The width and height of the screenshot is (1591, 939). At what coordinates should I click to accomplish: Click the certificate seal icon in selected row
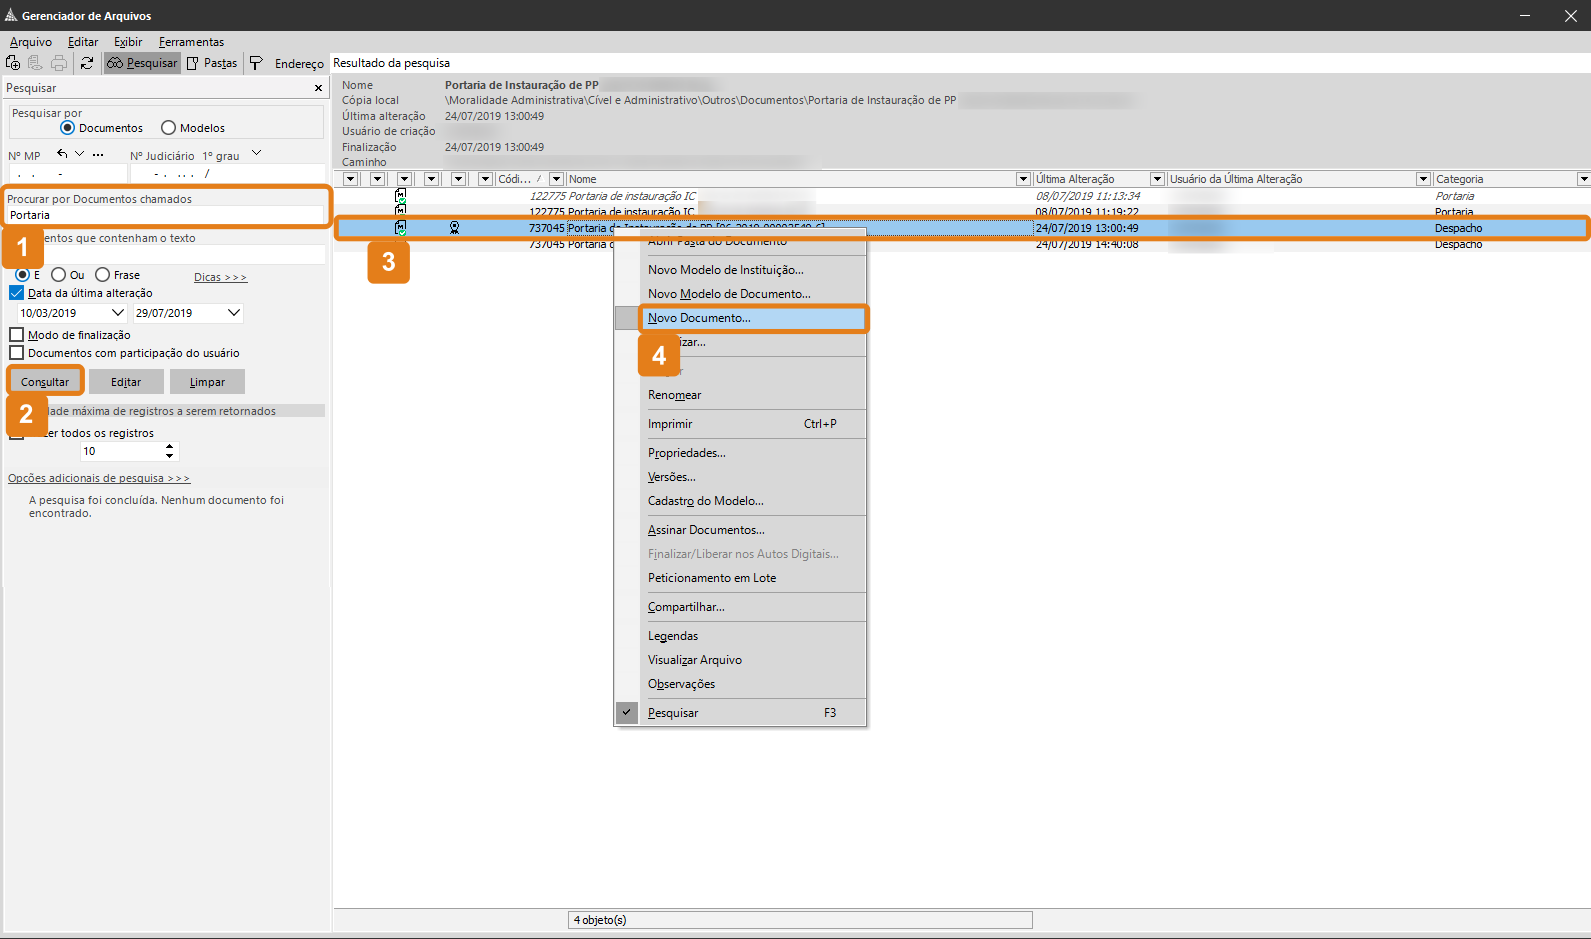pyautogui.click(x=454, y=228)
